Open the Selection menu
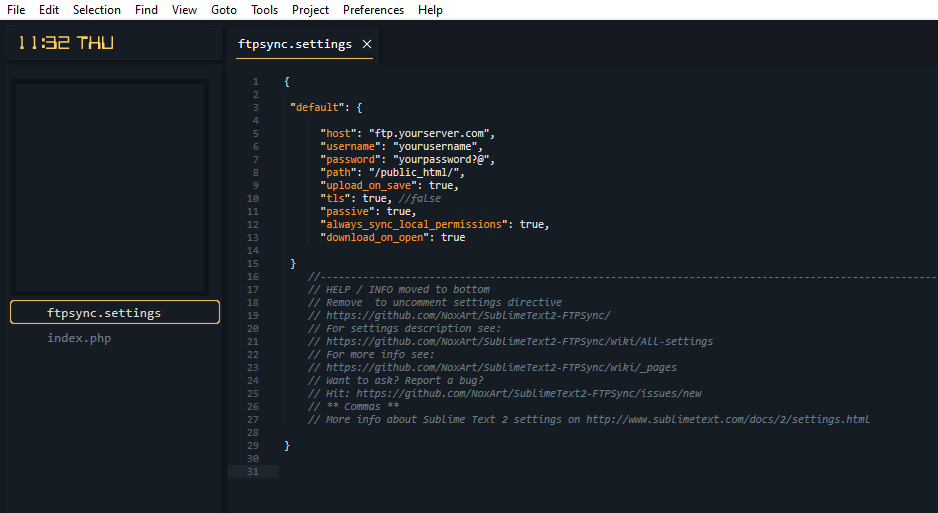 pos(97,10)
